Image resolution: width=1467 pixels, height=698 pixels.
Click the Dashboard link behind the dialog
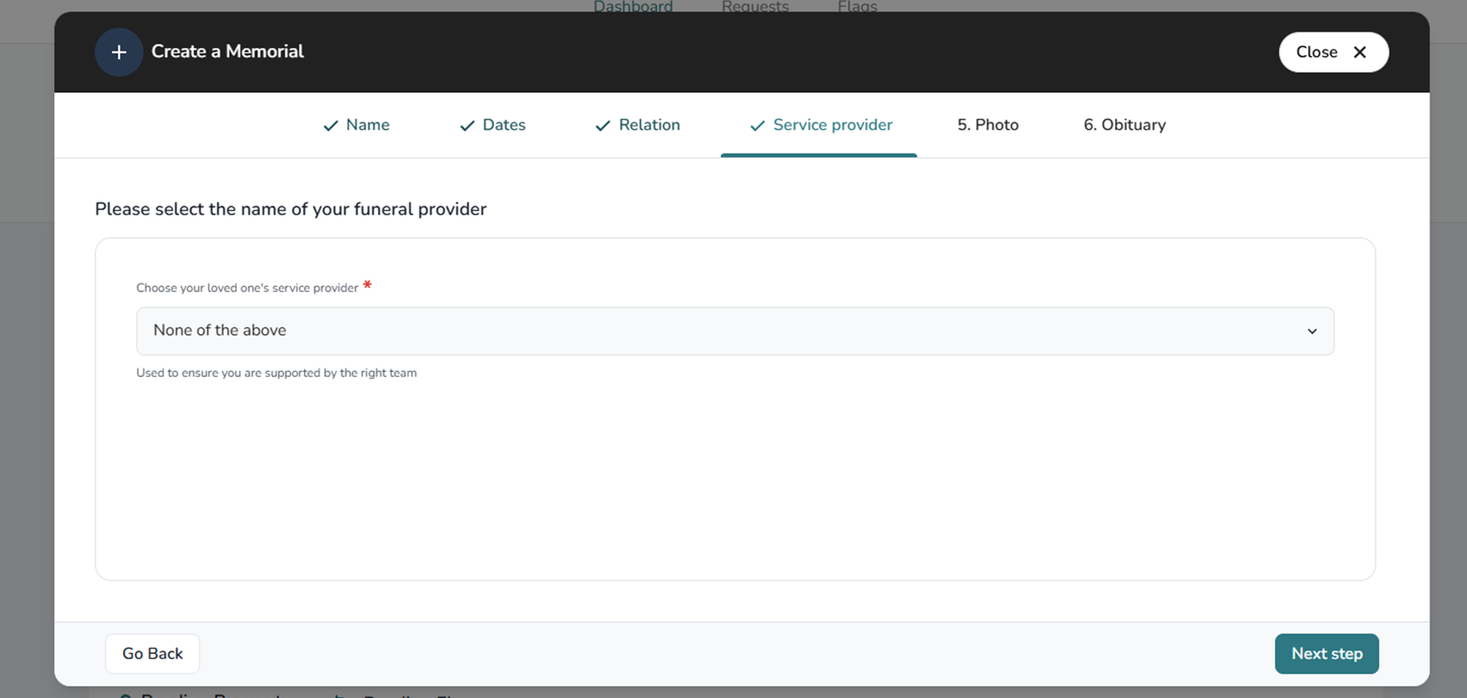pyautogui.click(x=633, y=7)
